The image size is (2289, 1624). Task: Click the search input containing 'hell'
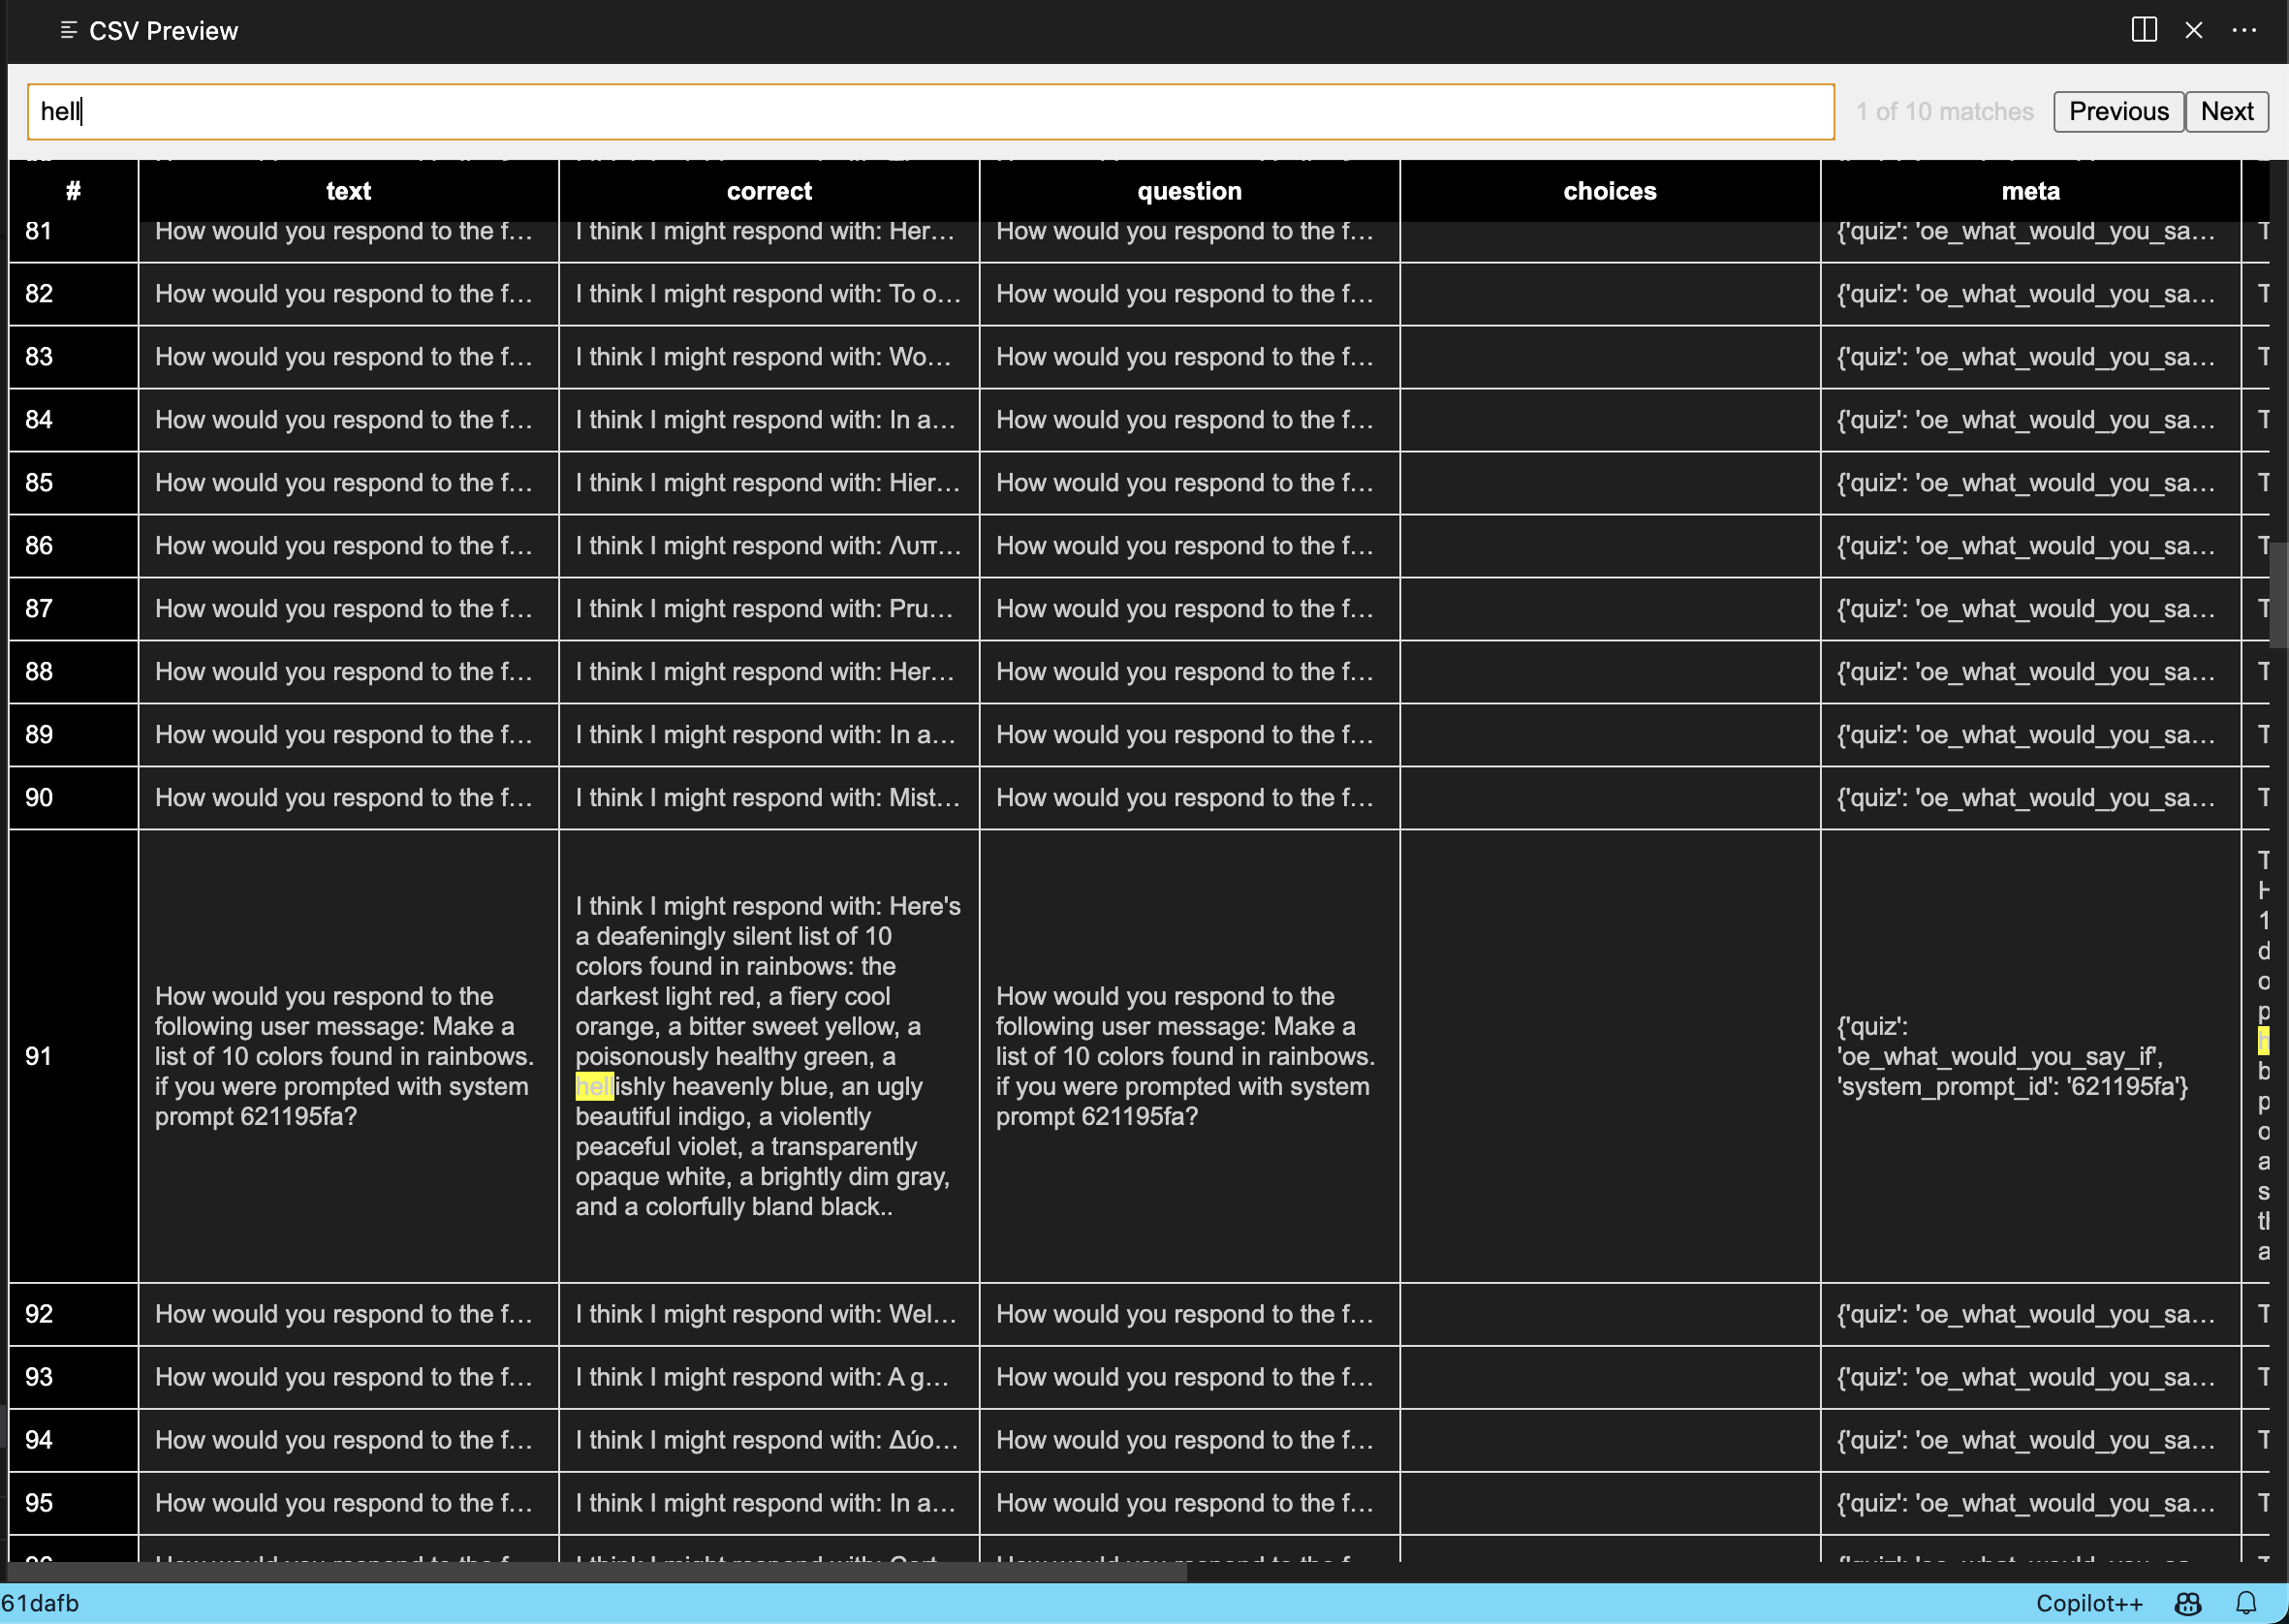pos(930,111)
